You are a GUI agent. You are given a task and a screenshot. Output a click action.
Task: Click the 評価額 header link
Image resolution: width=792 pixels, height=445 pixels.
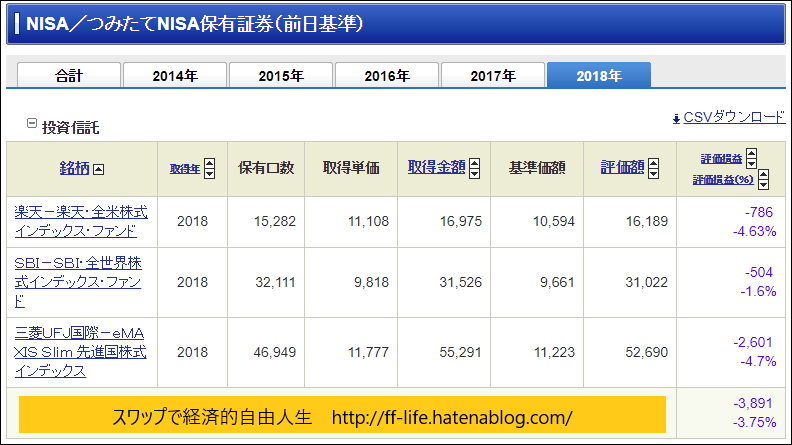coord(622,167)
